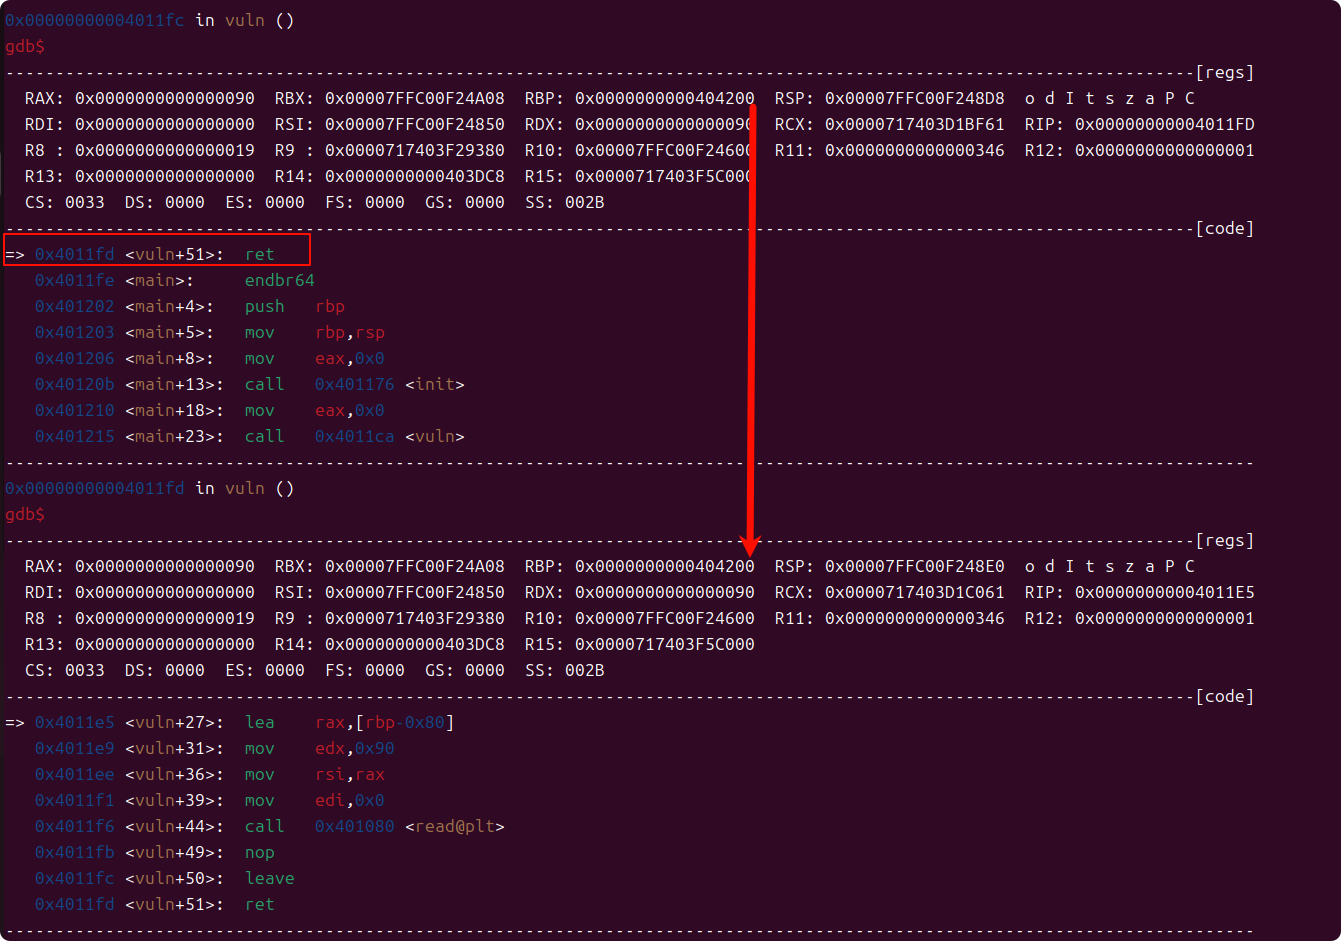Select RIP value 0x00000000004011FD
The image size is (1341, 941).
point(1165,124)
